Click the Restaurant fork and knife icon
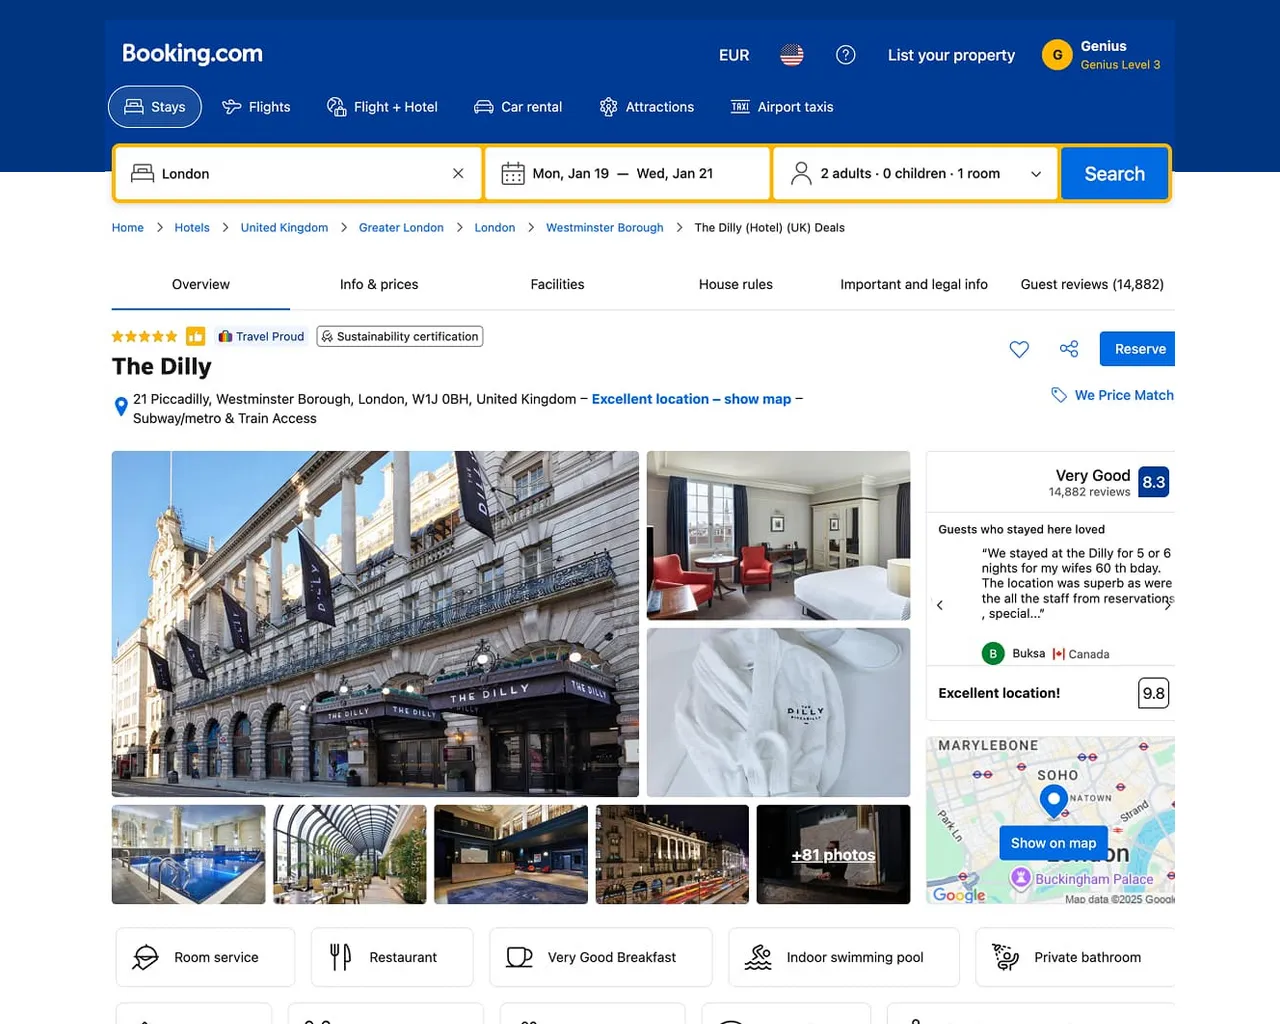1280x1024 pixels. coord(341,957)
